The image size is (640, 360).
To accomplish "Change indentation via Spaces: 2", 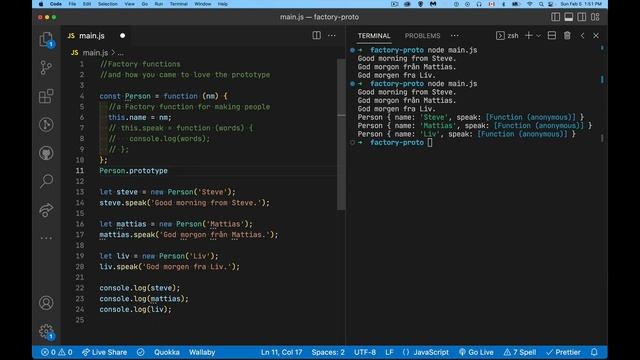I will click(328, 352).
